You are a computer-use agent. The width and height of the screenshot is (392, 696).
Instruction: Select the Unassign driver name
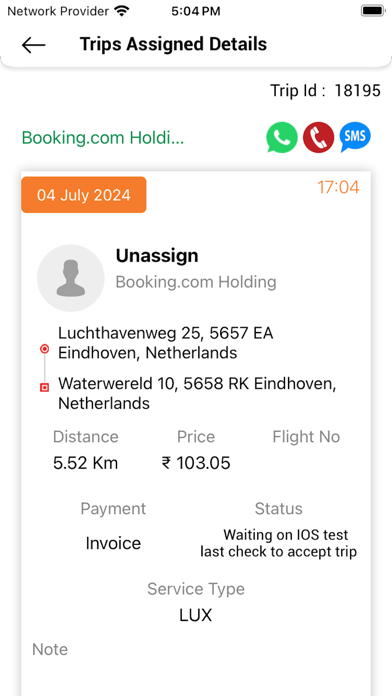pyautogui.click(x=157, y=256)
